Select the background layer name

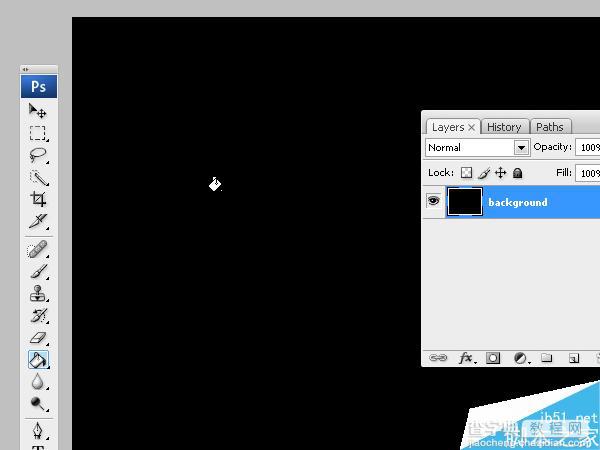(x=518, y=202)
